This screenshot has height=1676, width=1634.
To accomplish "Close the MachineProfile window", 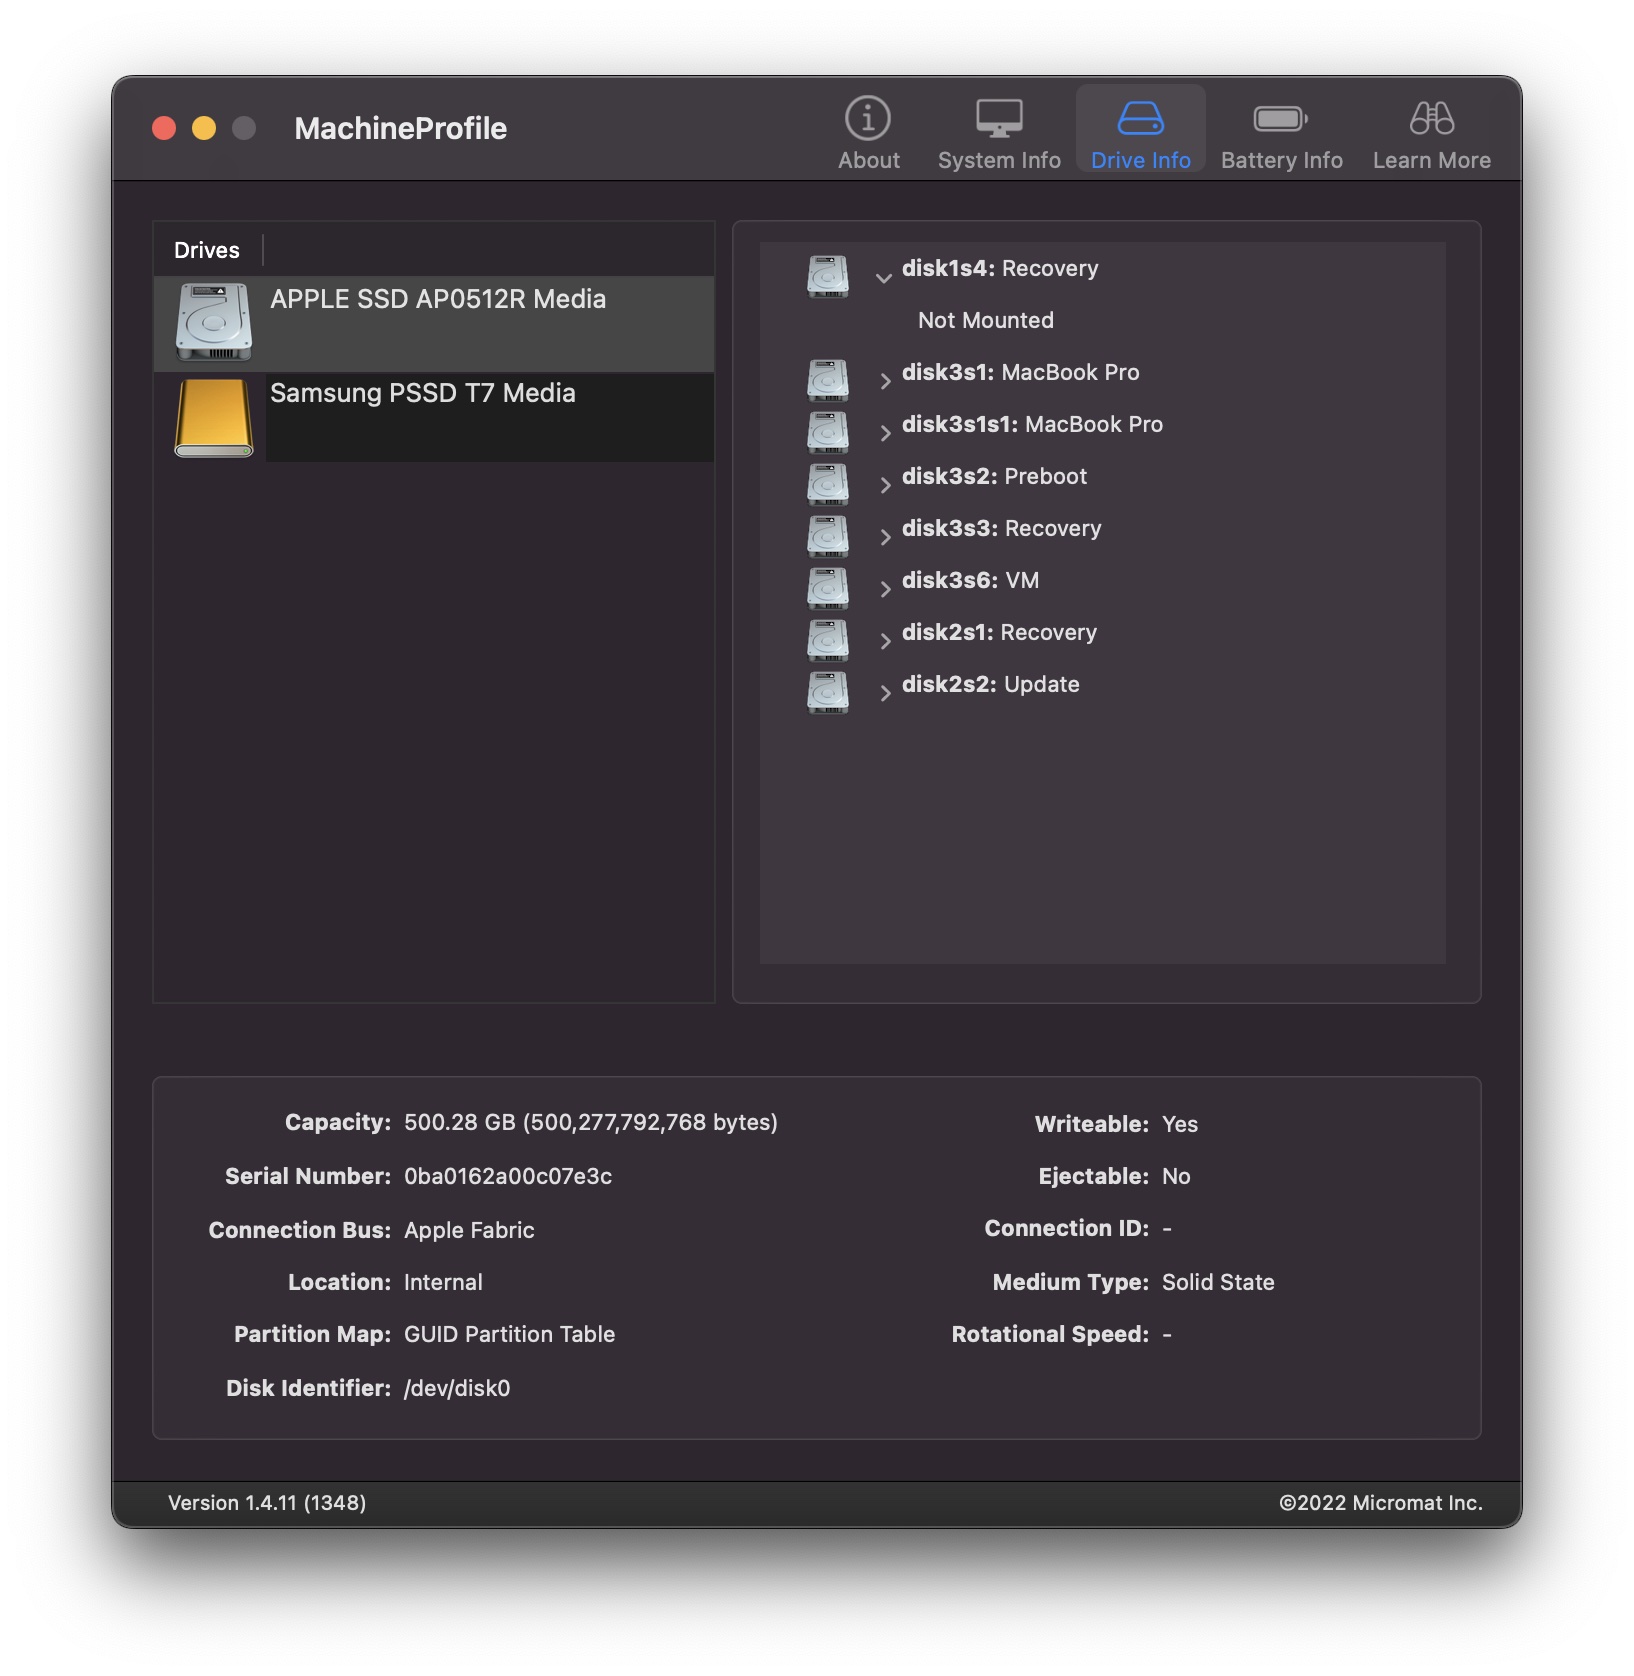I will [x=164, y=128].
